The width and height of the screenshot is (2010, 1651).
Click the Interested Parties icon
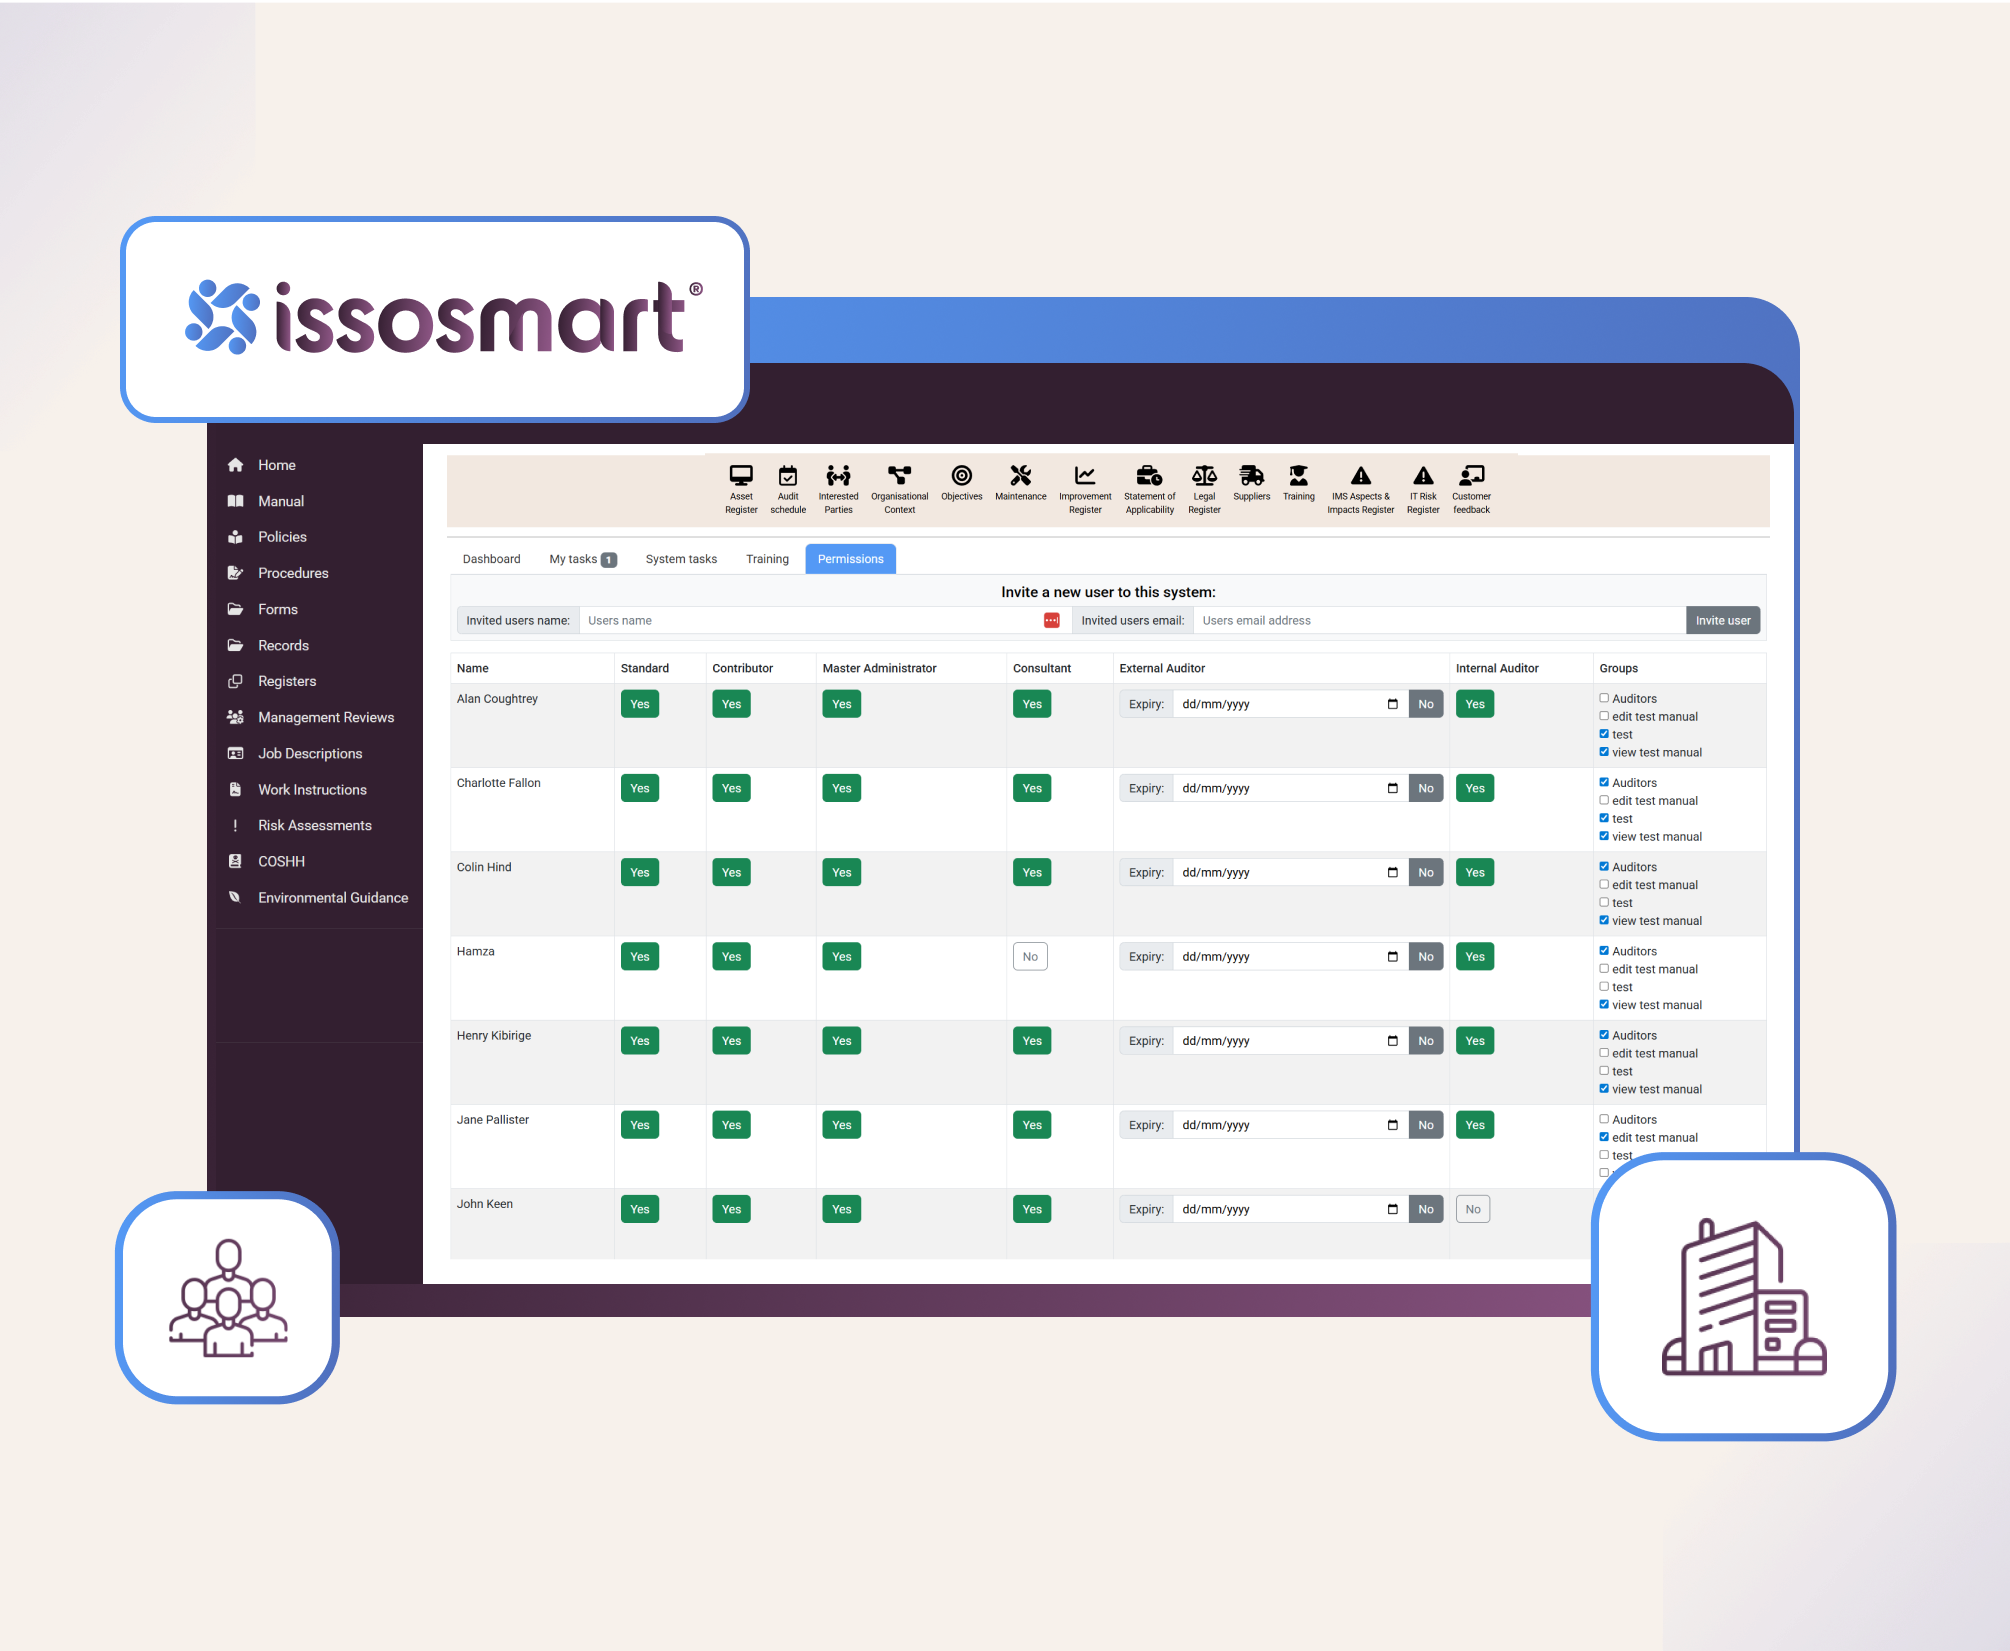coord(838,478)
